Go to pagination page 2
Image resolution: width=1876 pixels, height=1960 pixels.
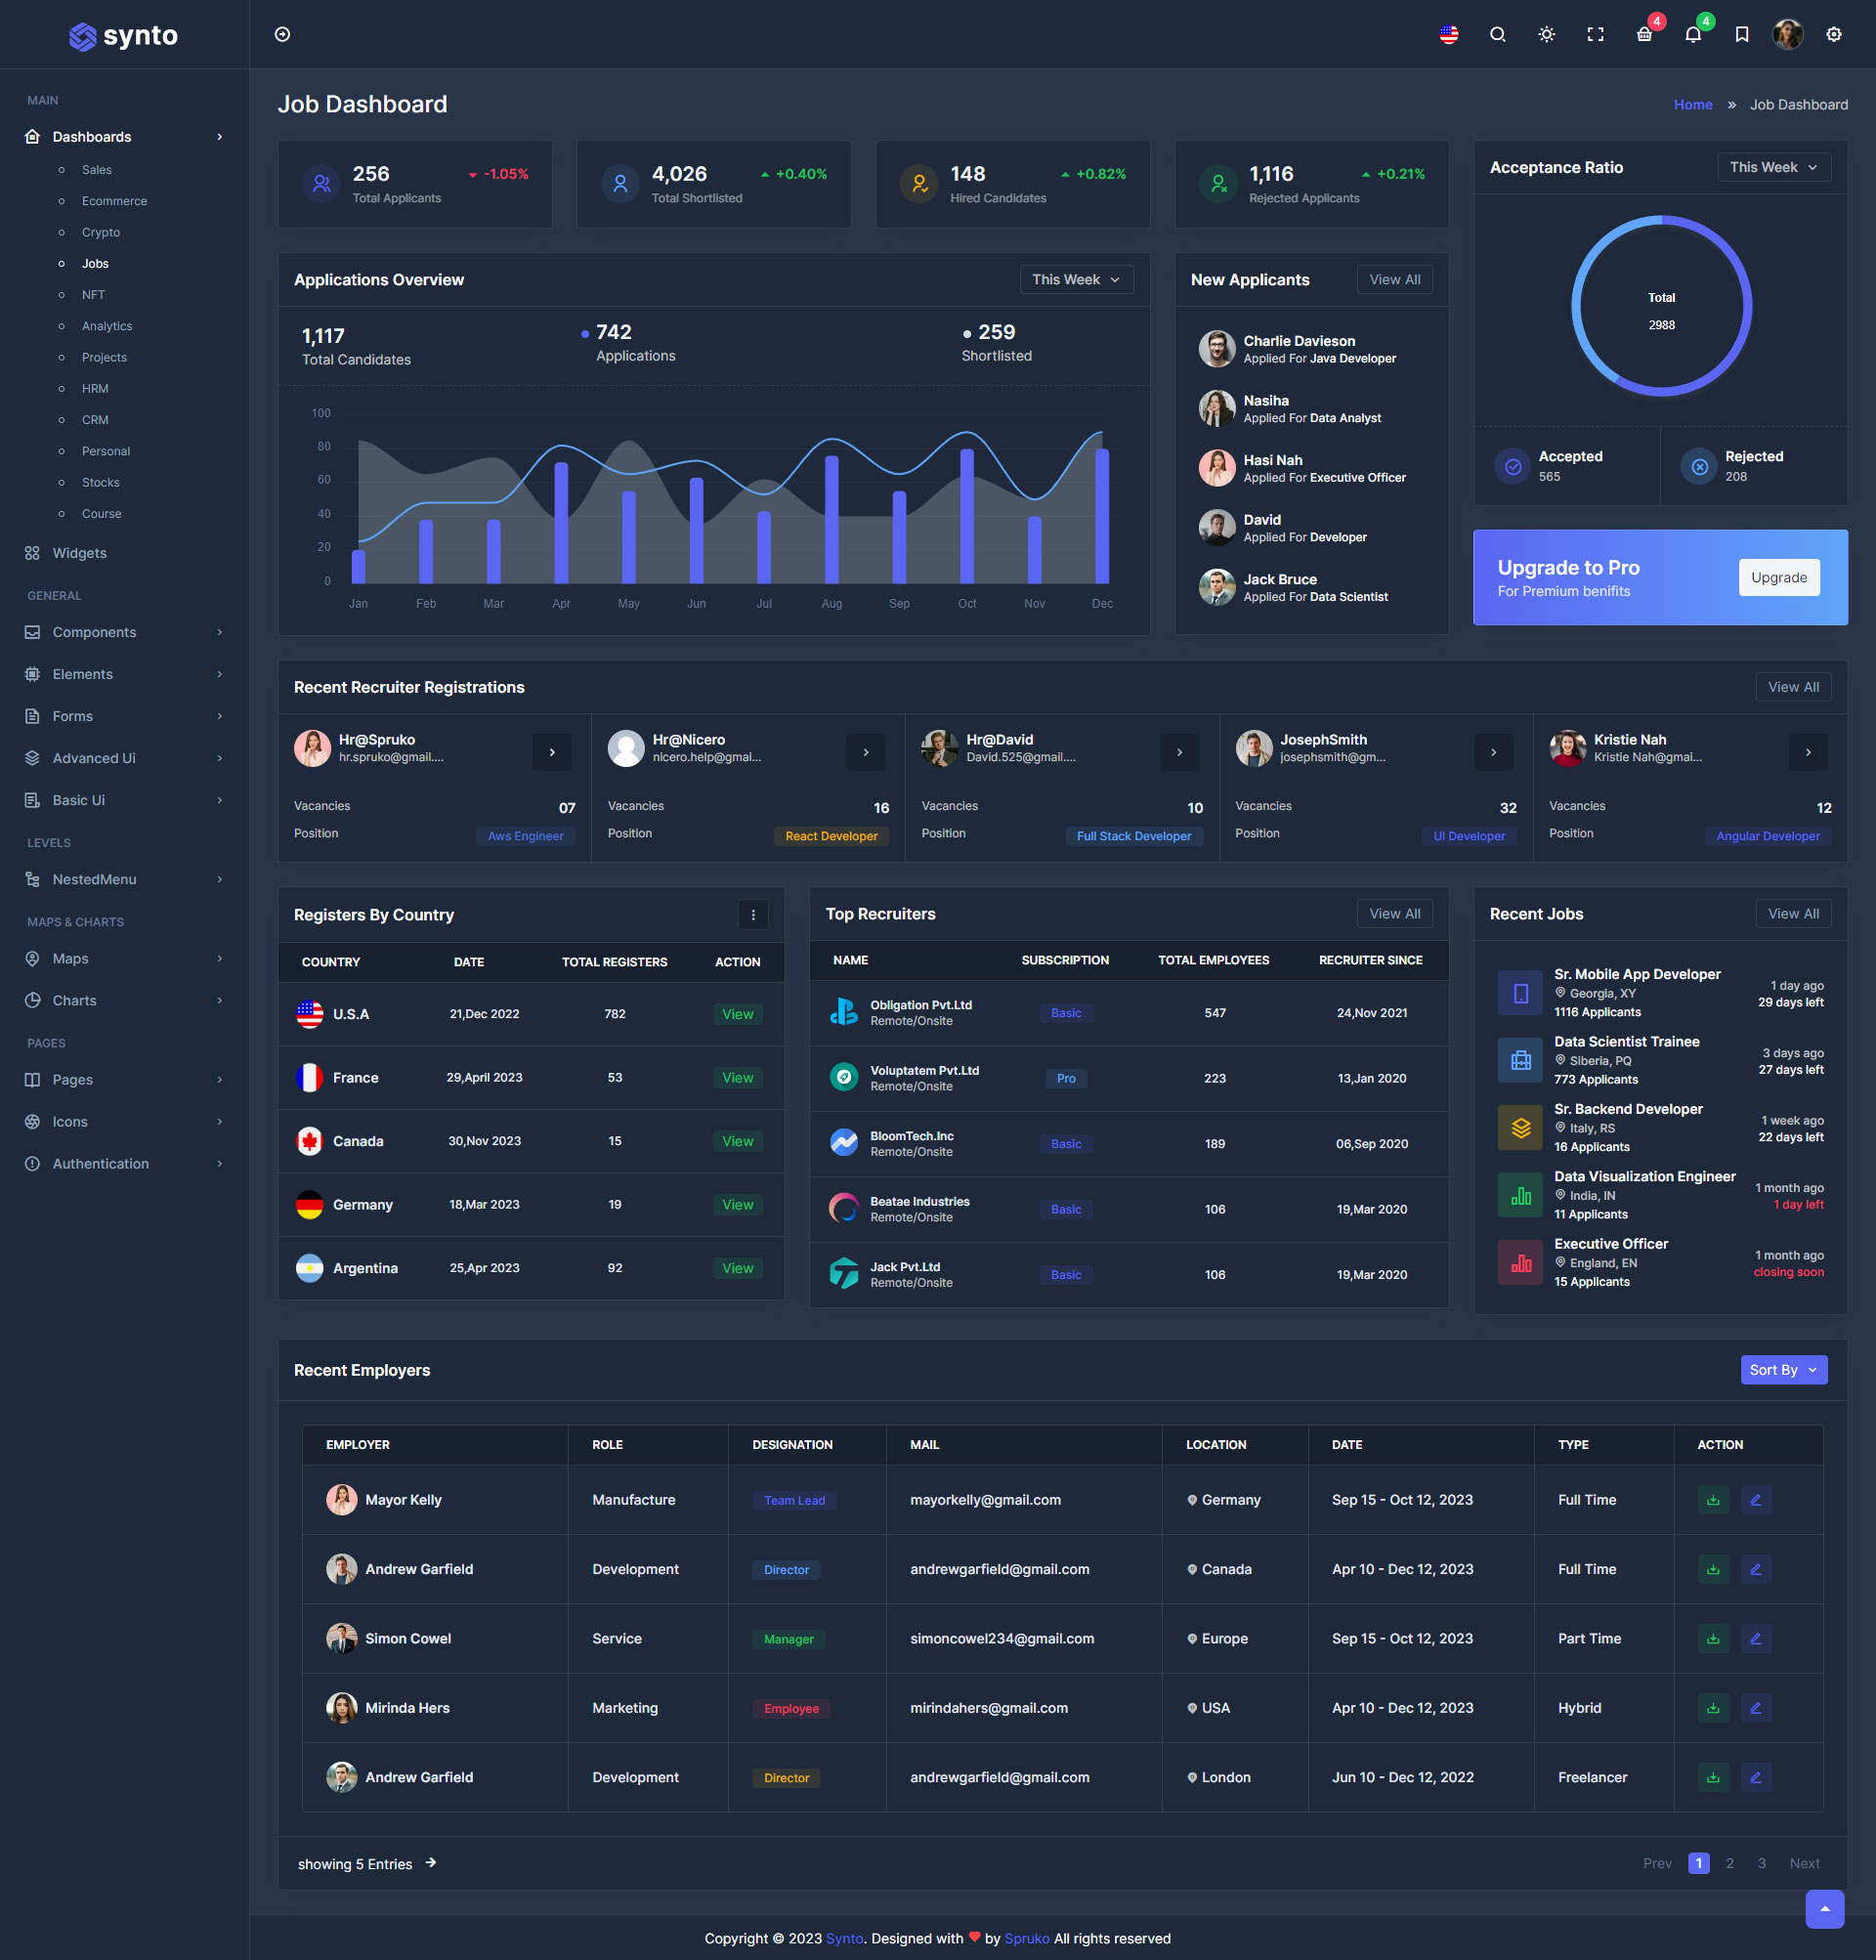pyautogui.click(x=1729, y=1863)
